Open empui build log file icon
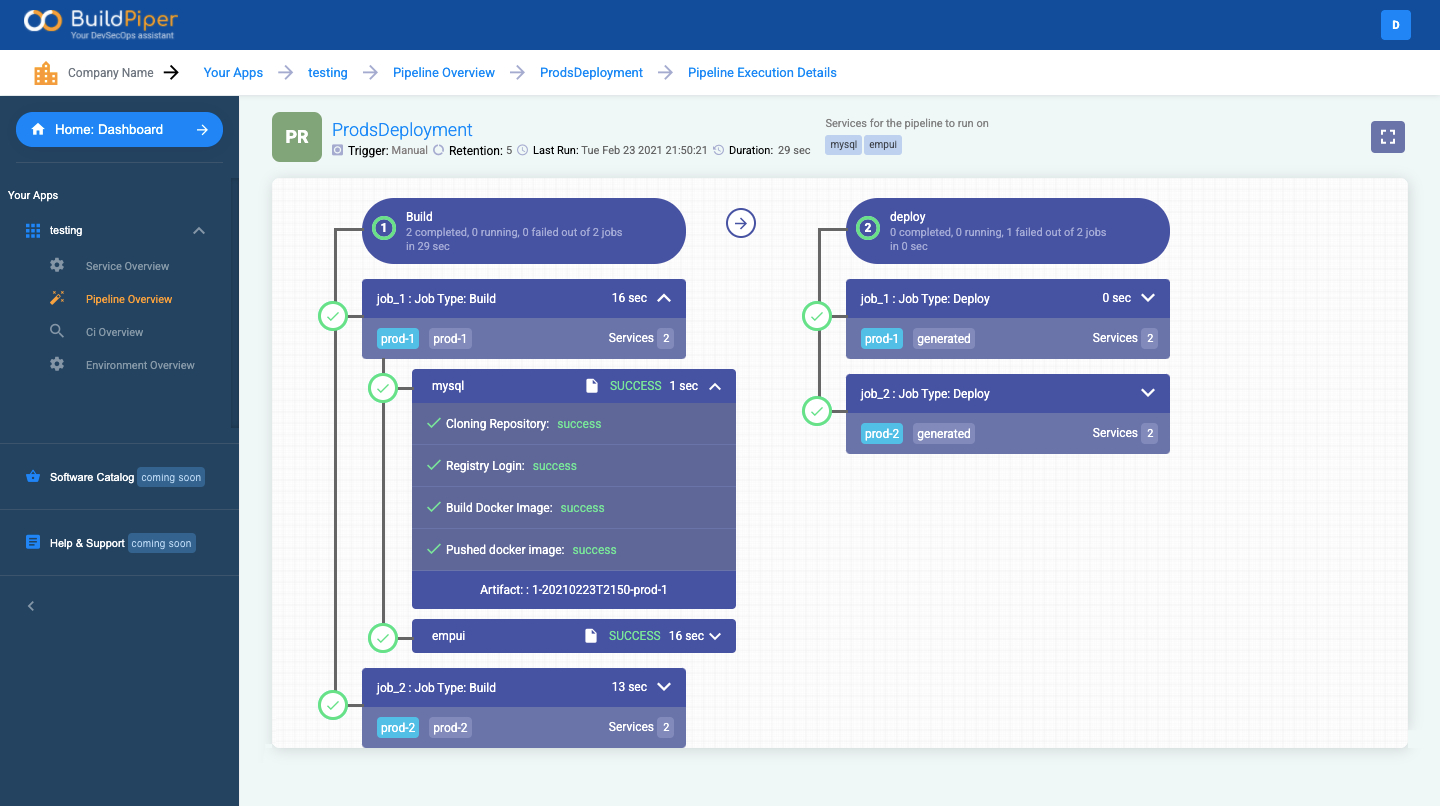Image resolution: width=1440 pixels, height=806 pixels. pos(591,636)
